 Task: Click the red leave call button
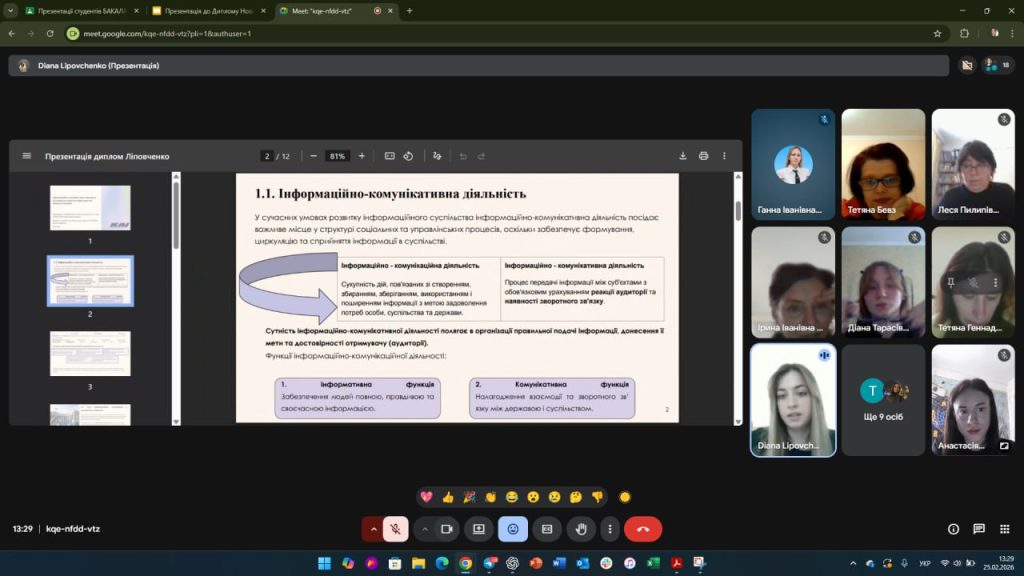pos(643,529)
